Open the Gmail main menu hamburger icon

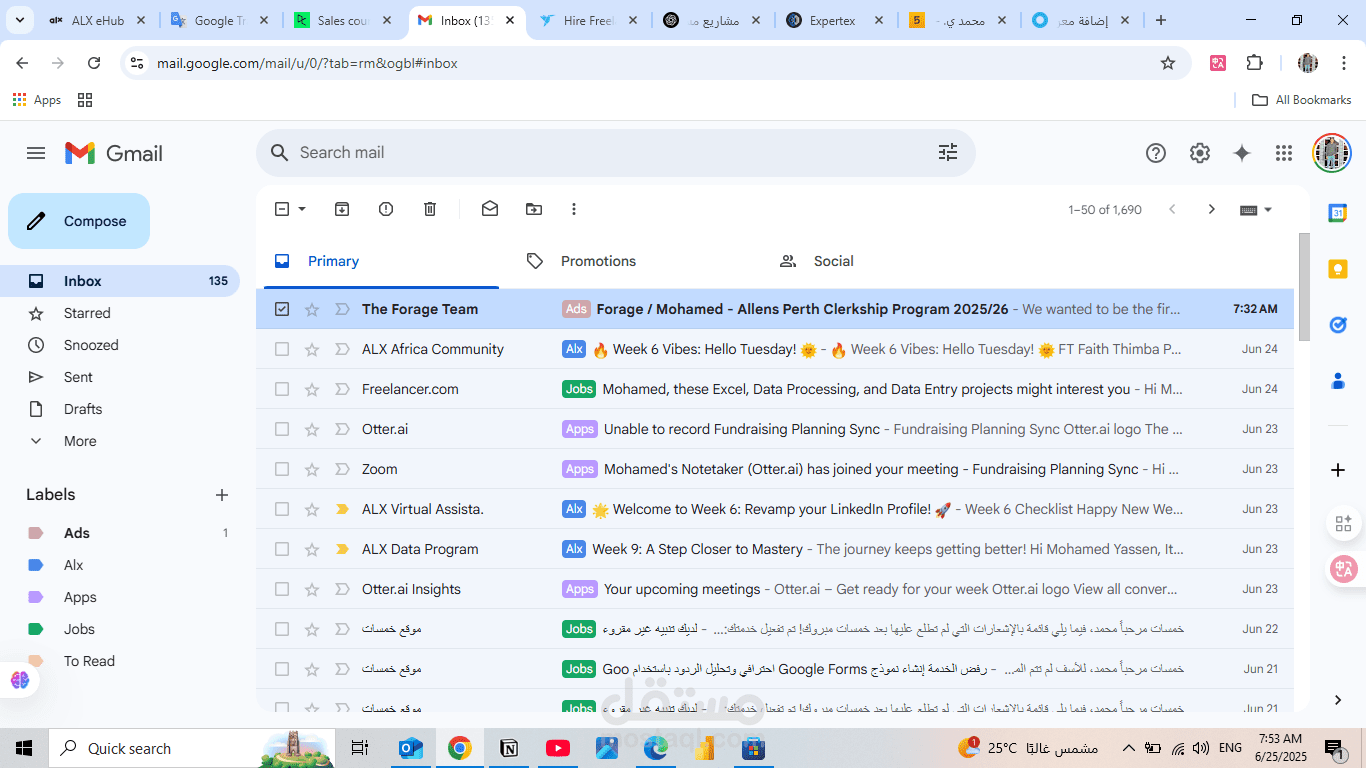pos(36,153)
